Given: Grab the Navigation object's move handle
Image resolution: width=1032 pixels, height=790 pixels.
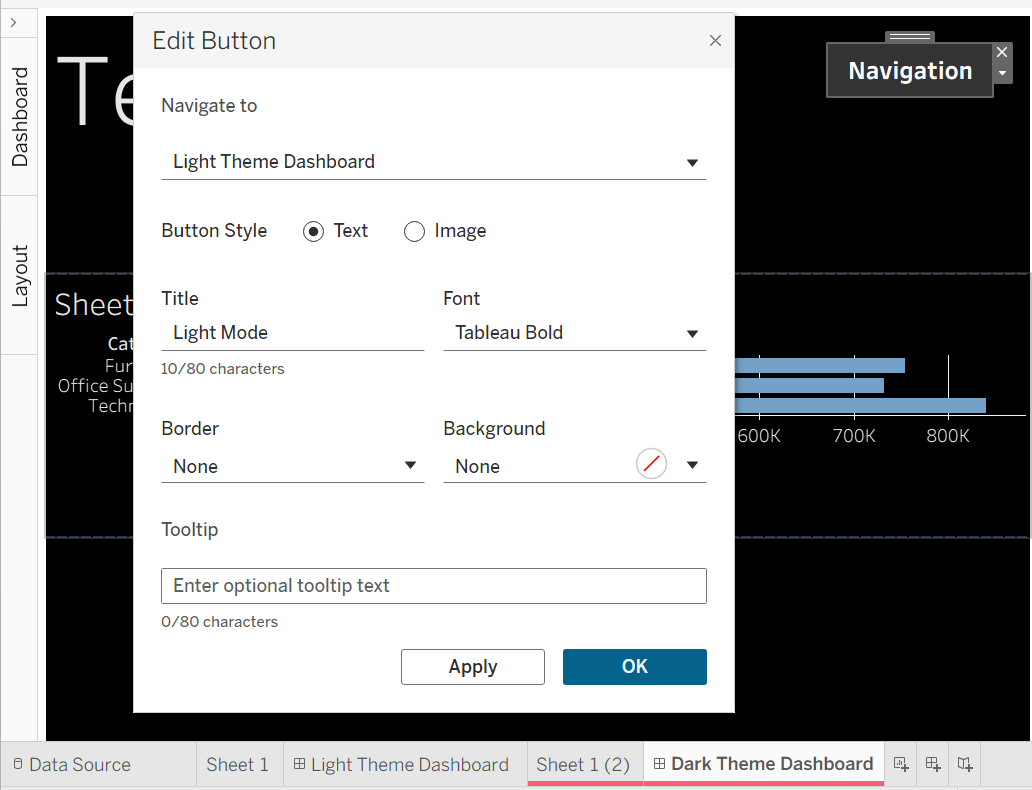Looking at the screenshot, I should 910,37.
